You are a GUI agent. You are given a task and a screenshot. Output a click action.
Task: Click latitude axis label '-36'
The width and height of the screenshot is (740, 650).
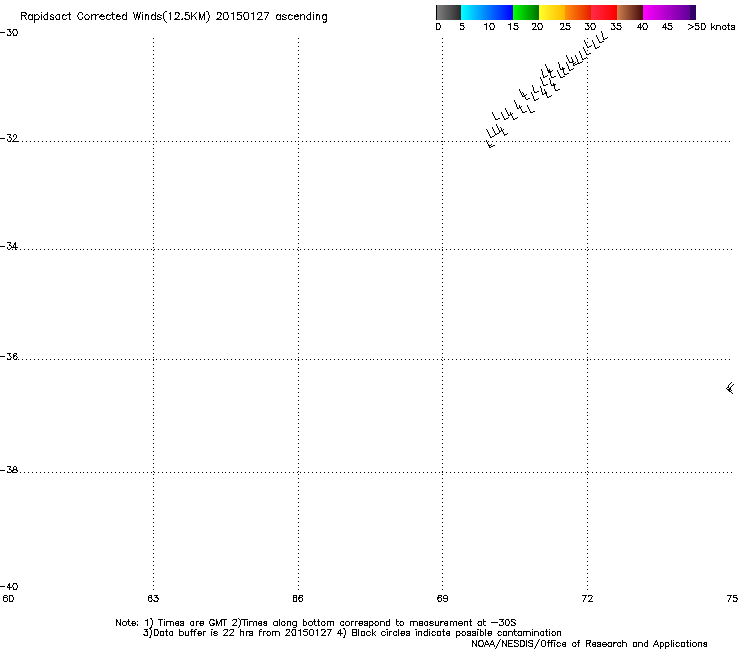coord(9,356)
